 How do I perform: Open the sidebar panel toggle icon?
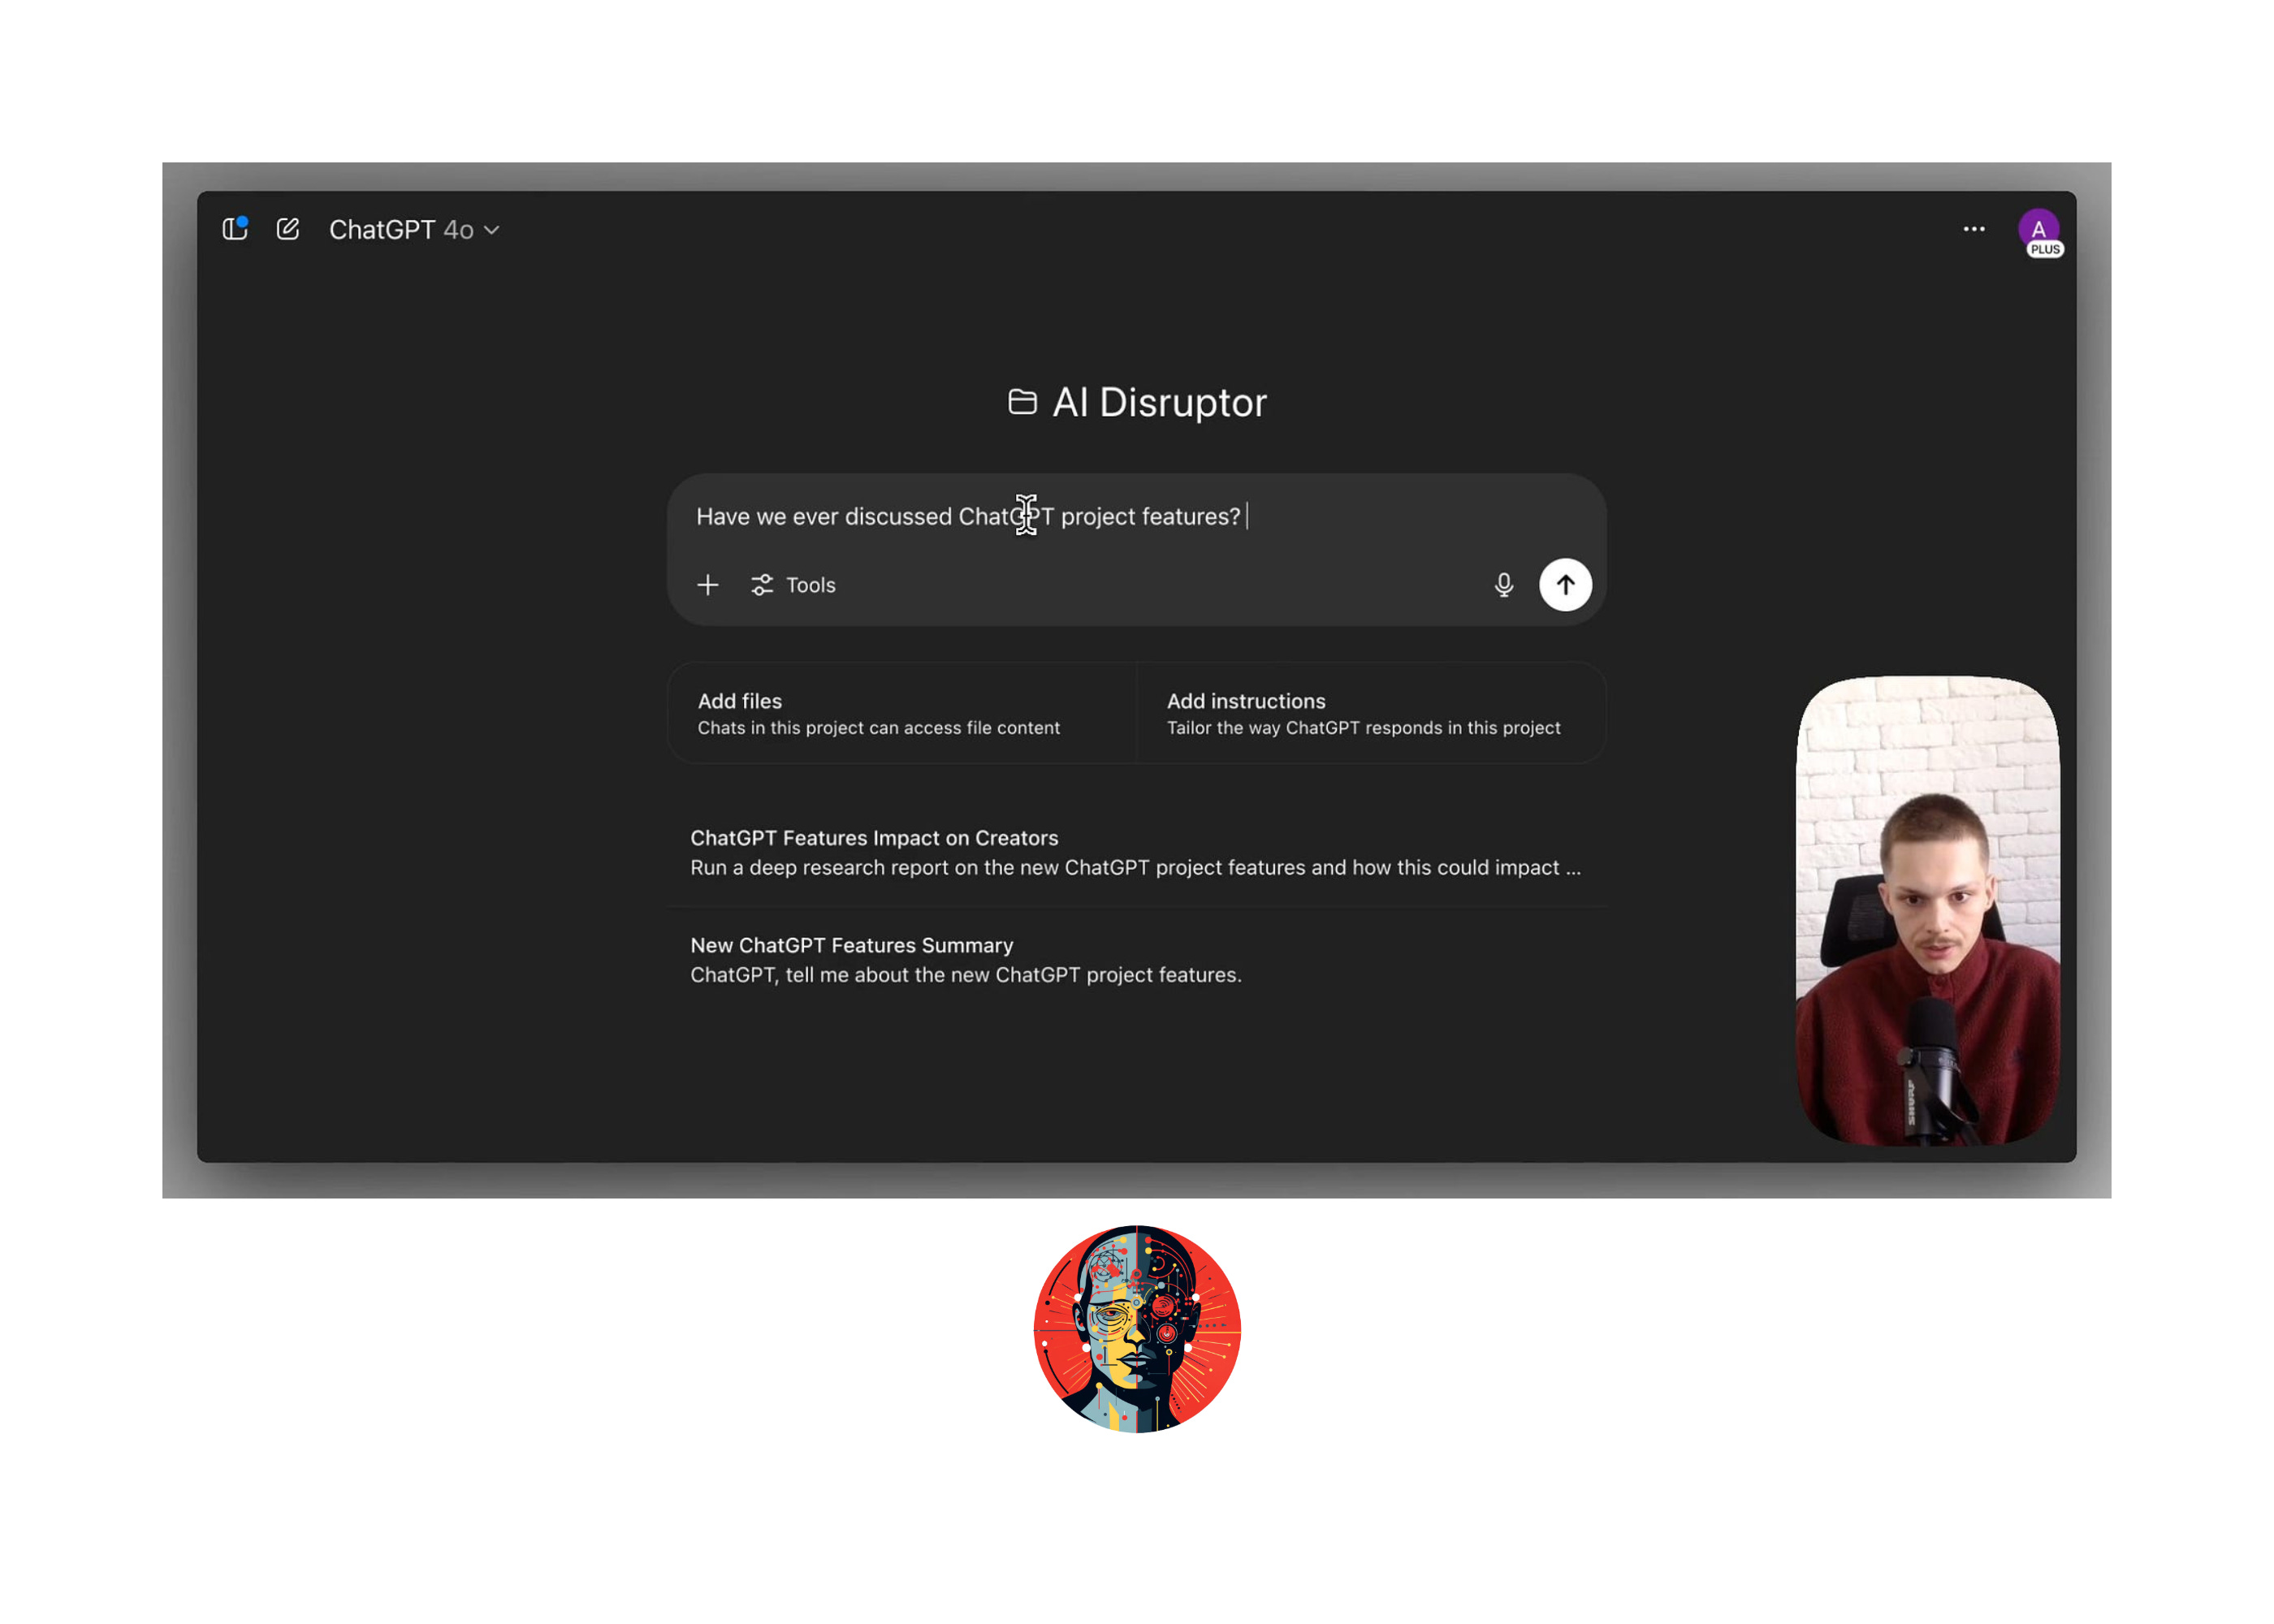point(235,229)
